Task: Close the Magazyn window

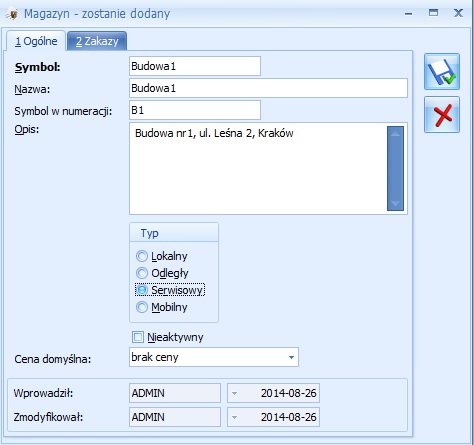Action: pos(458,13)
